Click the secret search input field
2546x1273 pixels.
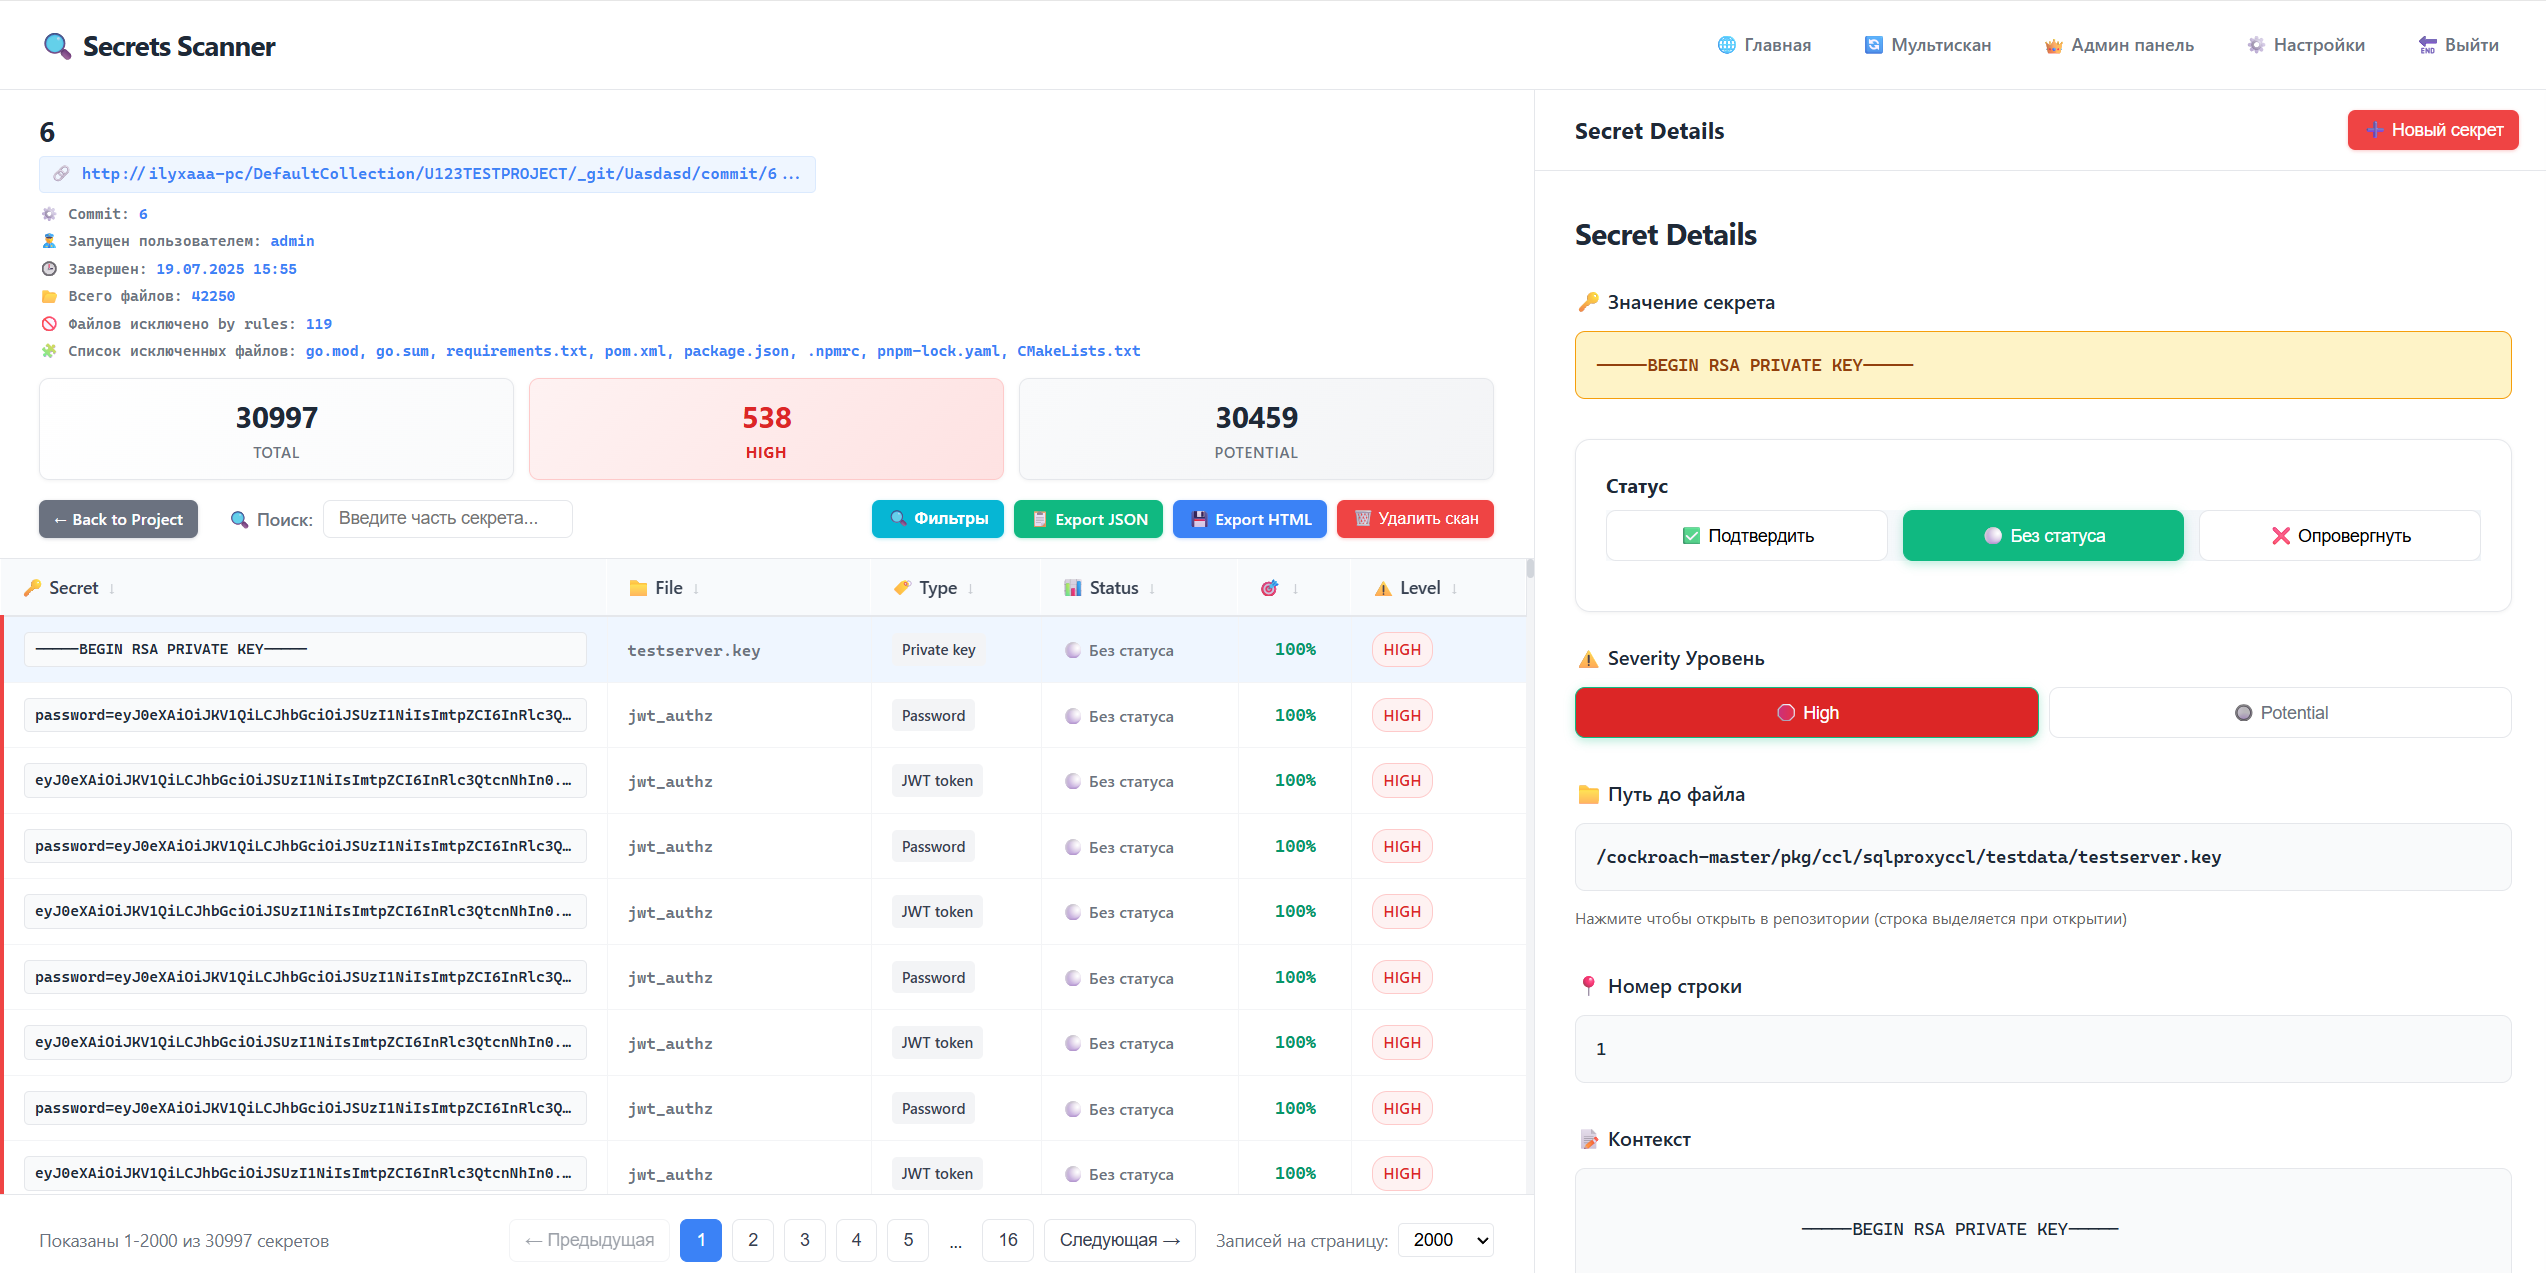click(447, 519)
